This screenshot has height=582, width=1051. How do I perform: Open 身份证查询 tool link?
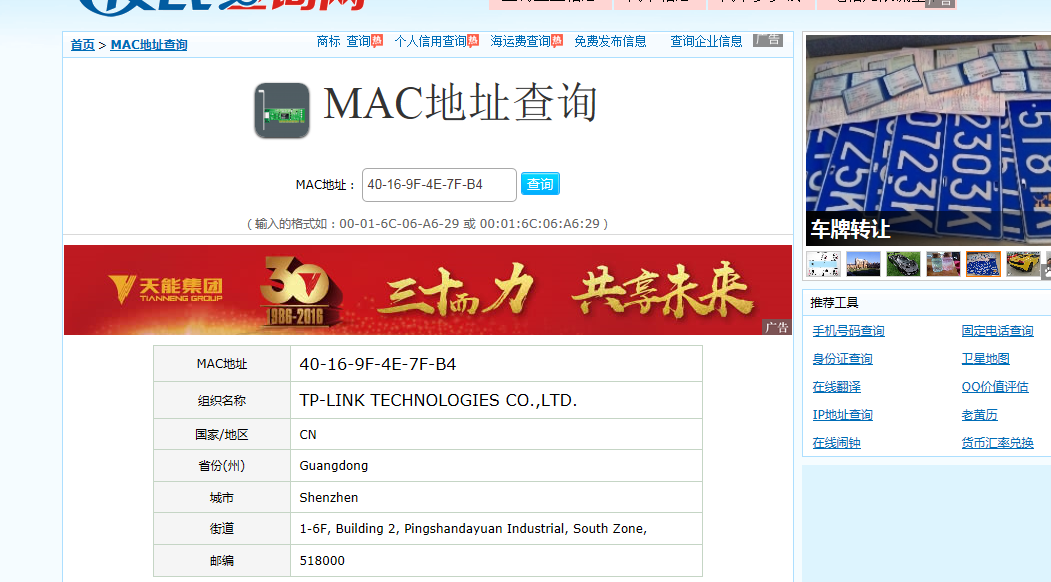(843, 359)
